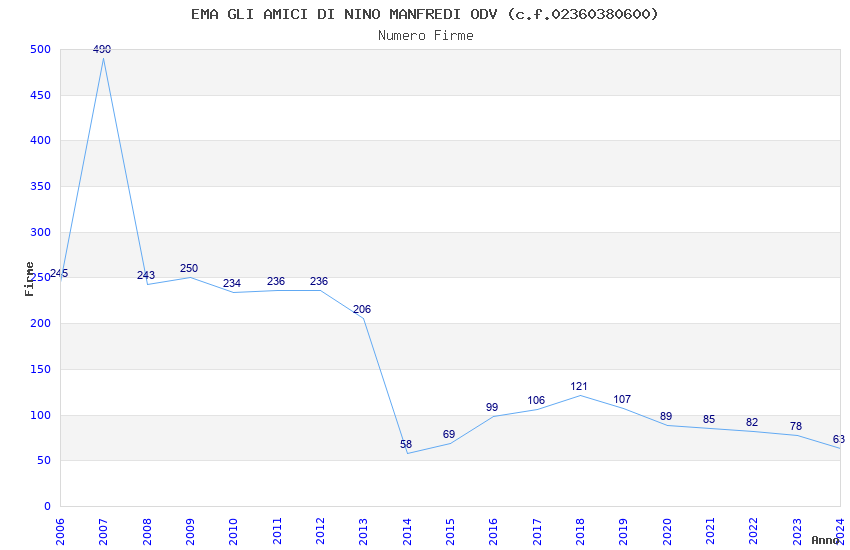Click x-axis year label 2018

pyautogui.click(x=581, y=532)
